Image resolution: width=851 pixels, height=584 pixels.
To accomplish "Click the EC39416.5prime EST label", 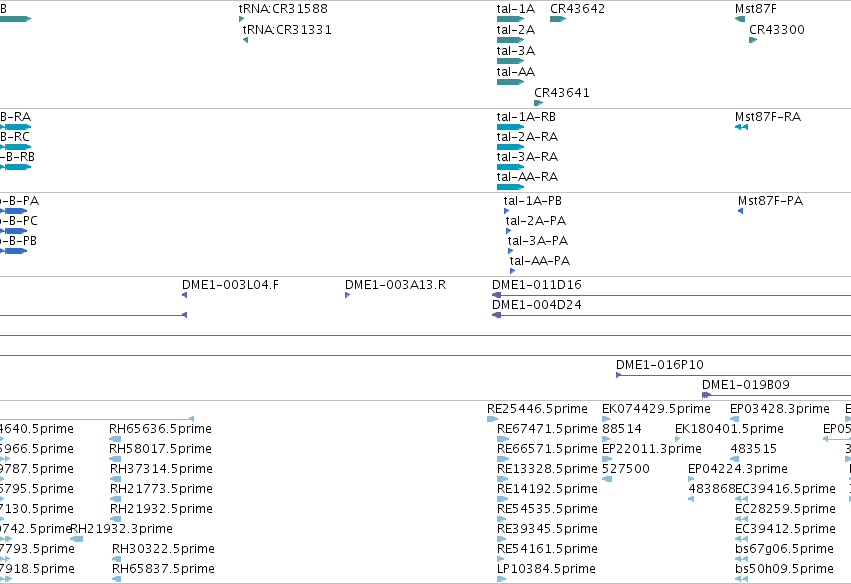I will click(785, 489).
